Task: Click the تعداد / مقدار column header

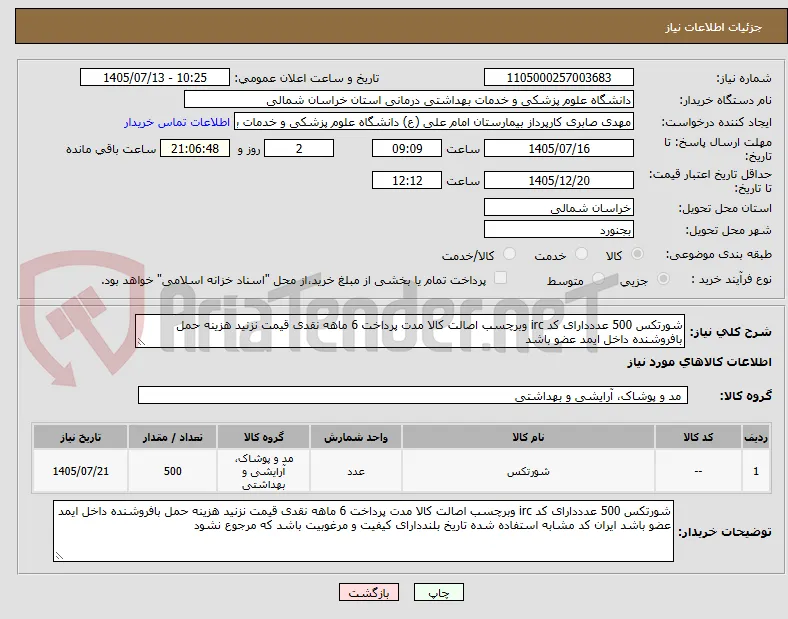Action: pos(172,437)
